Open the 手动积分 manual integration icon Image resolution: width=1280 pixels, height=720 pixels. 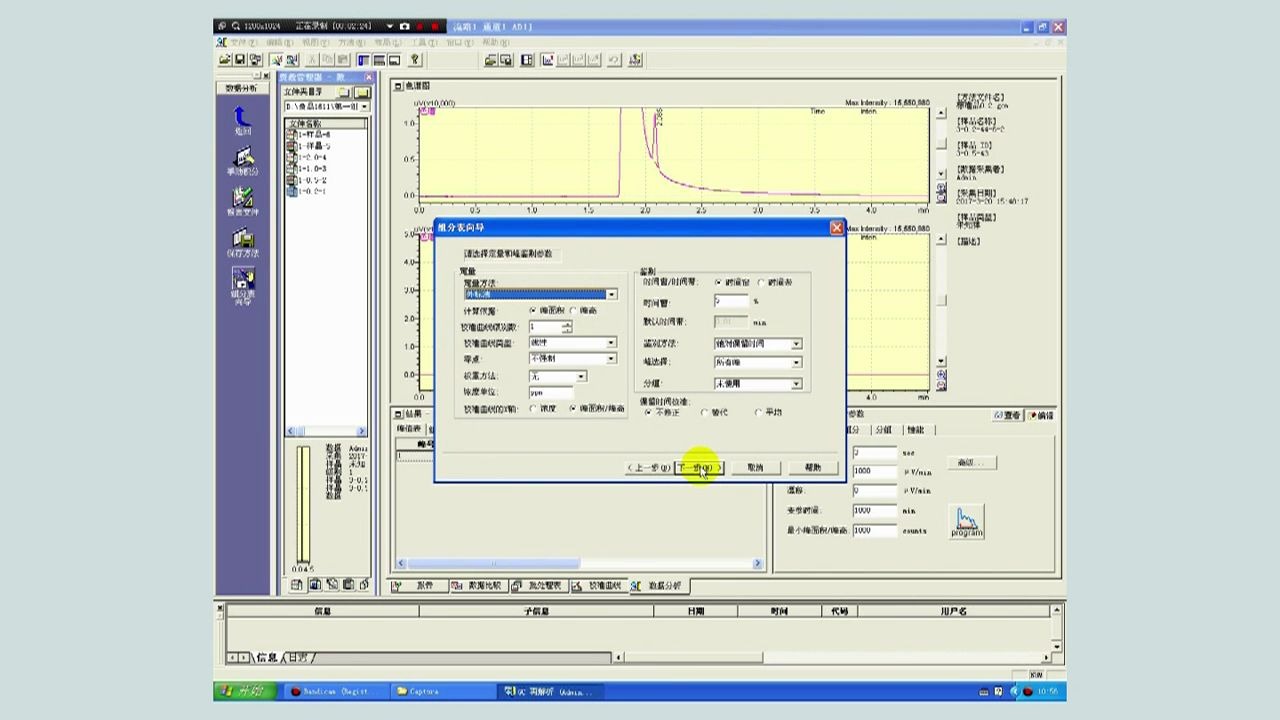pos(242,159)
